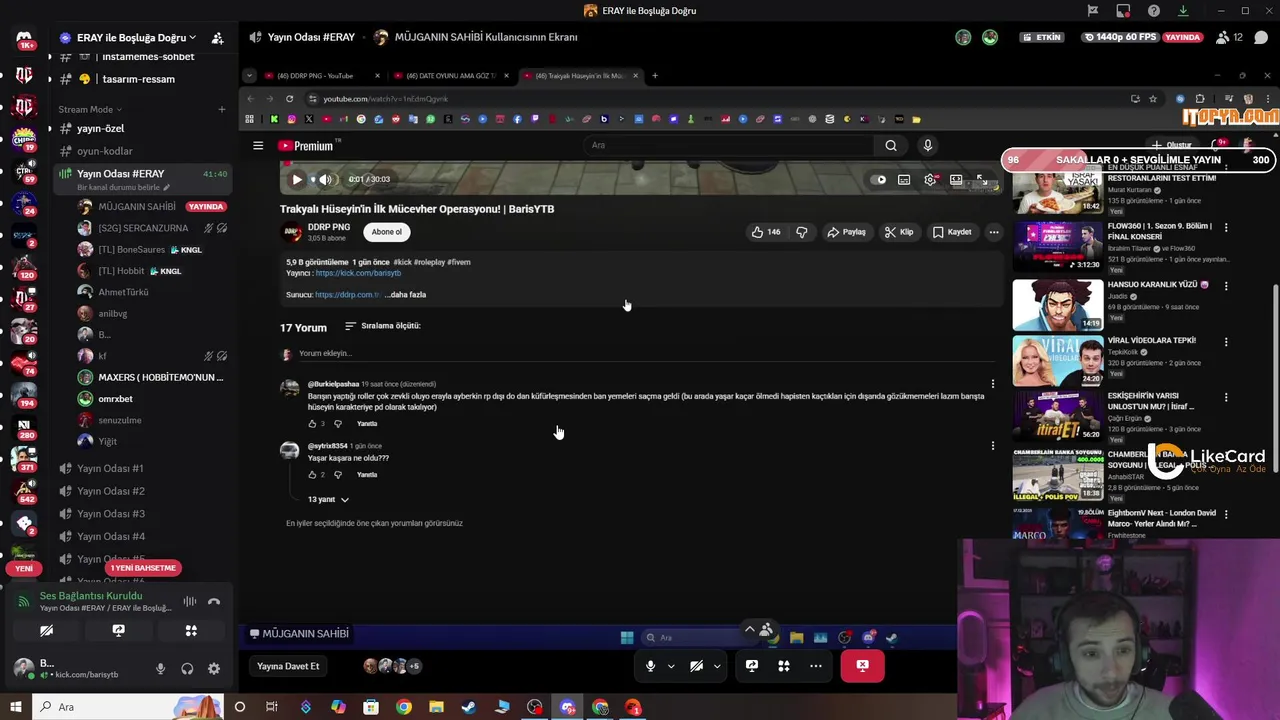This screenshot has height=720, width=1280.
Task: Open camera options arrow in stream controls
Action: click(x=717, y=666)
